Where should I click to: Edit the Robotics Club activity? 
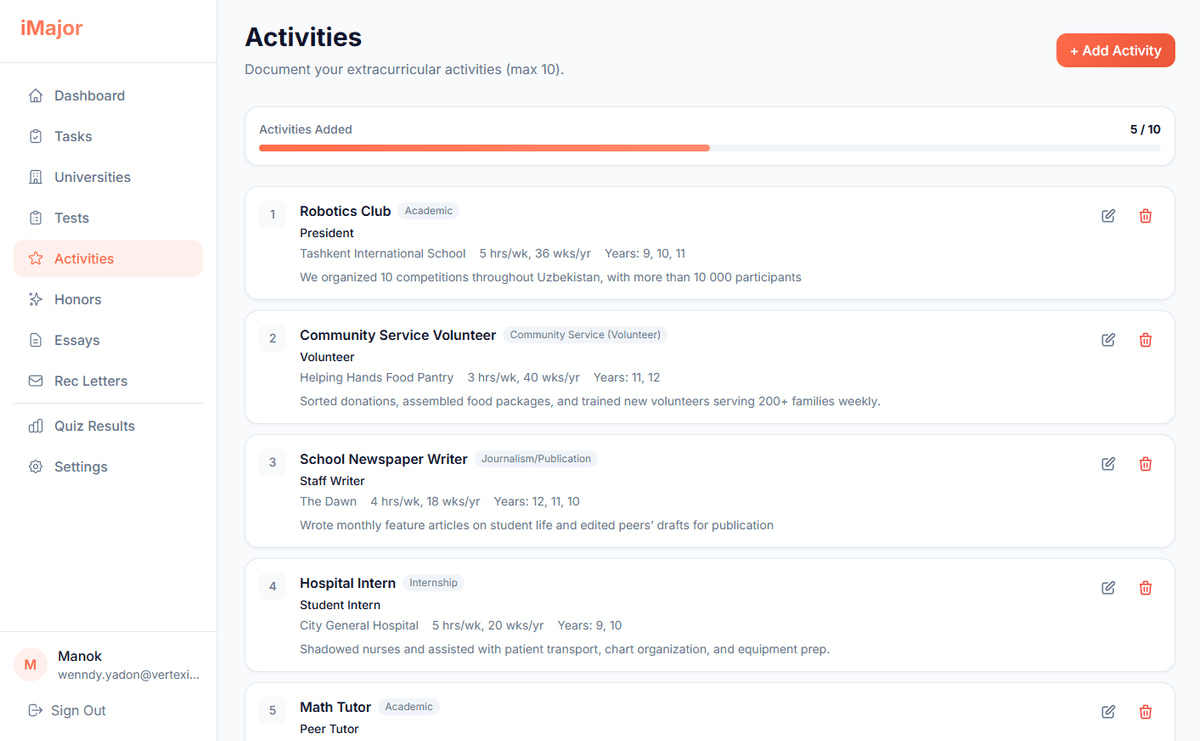(x=1108, y=215)
